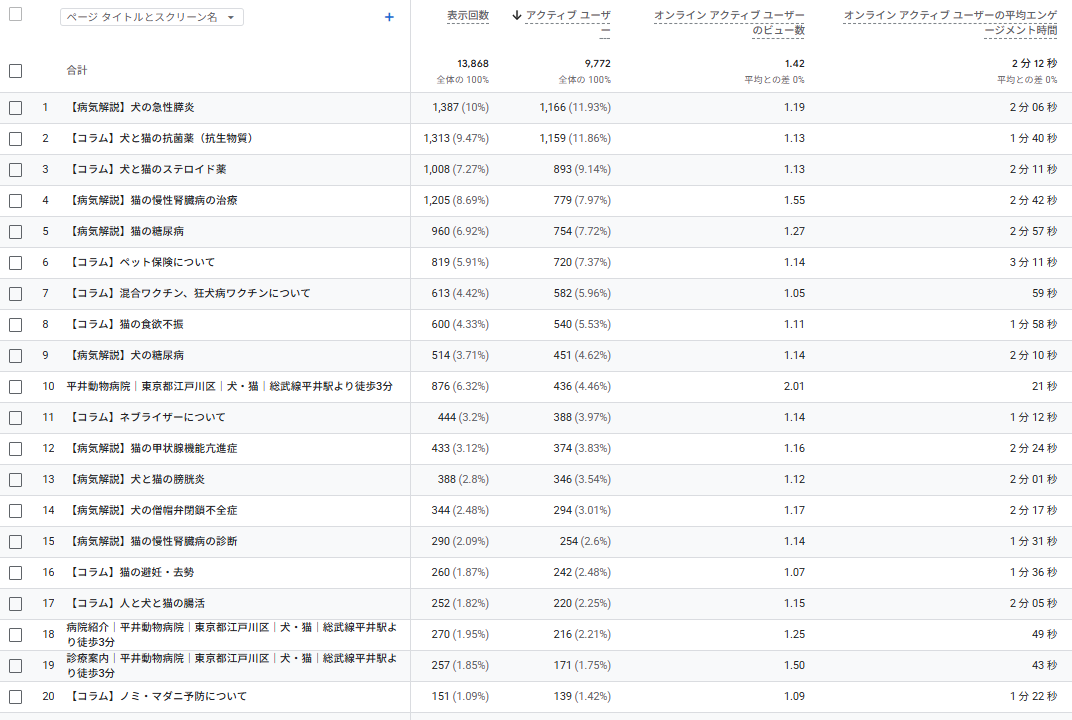Click the views cell 1,387 (10%)
Image resolution: width=1072 pixels, height=720 pixels.
tap(461, 107)
